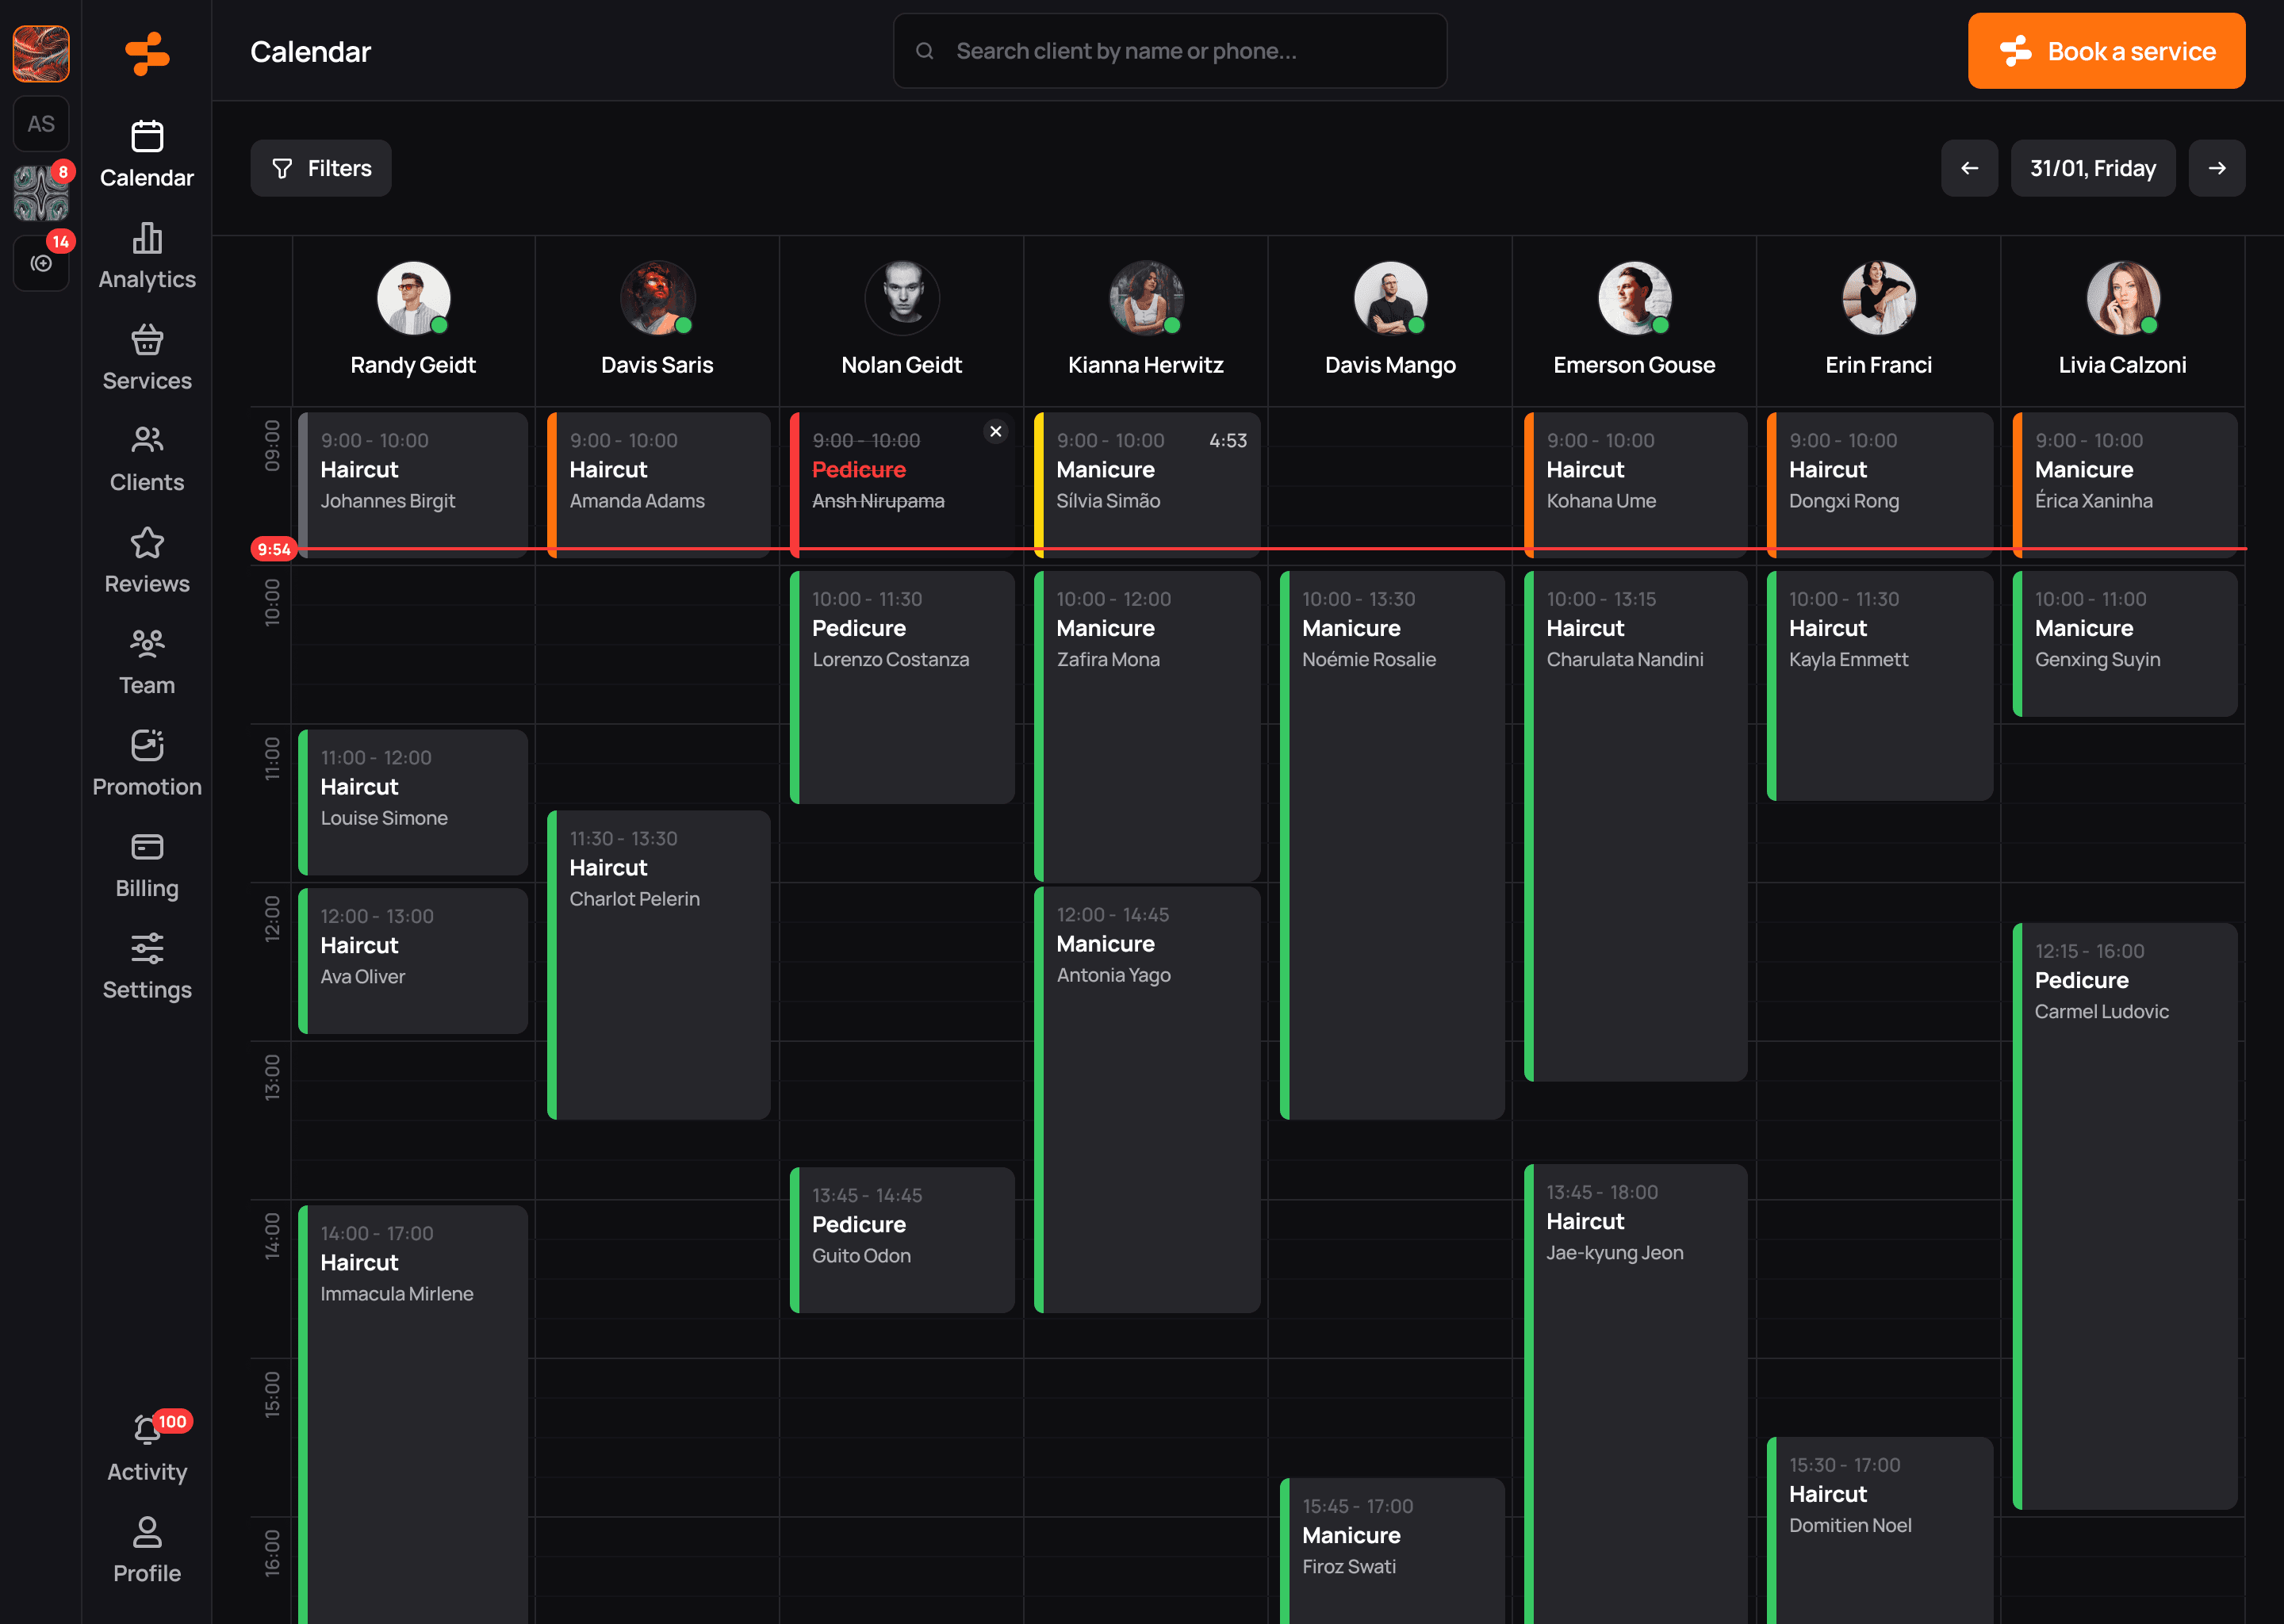Go to the previous day
This screenshot has width=2284, height=1624.
[x=1969, y=168]
